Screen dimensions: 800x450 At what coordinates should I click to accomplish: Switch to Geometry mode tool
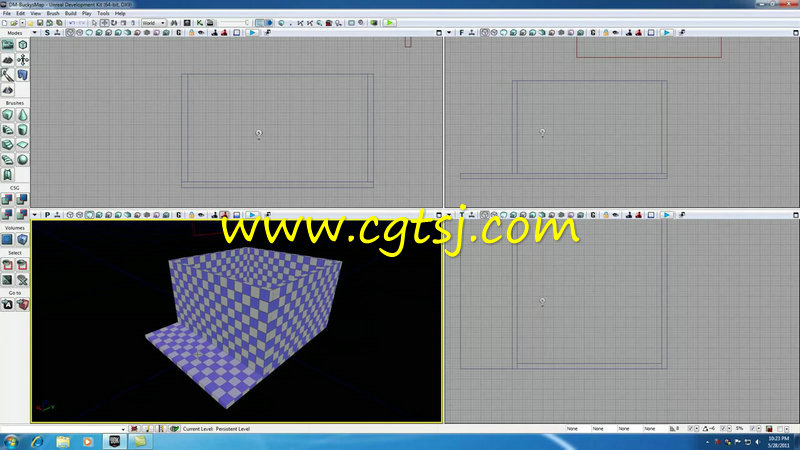pyautogui.click(x=22, y=45)
